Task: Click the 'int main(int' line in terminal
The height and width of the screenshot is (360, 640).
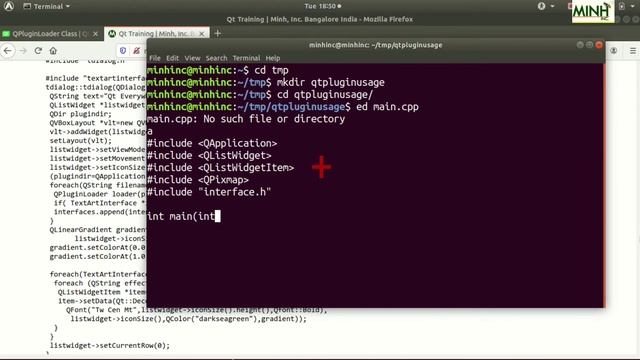Action: coord(184,216)
